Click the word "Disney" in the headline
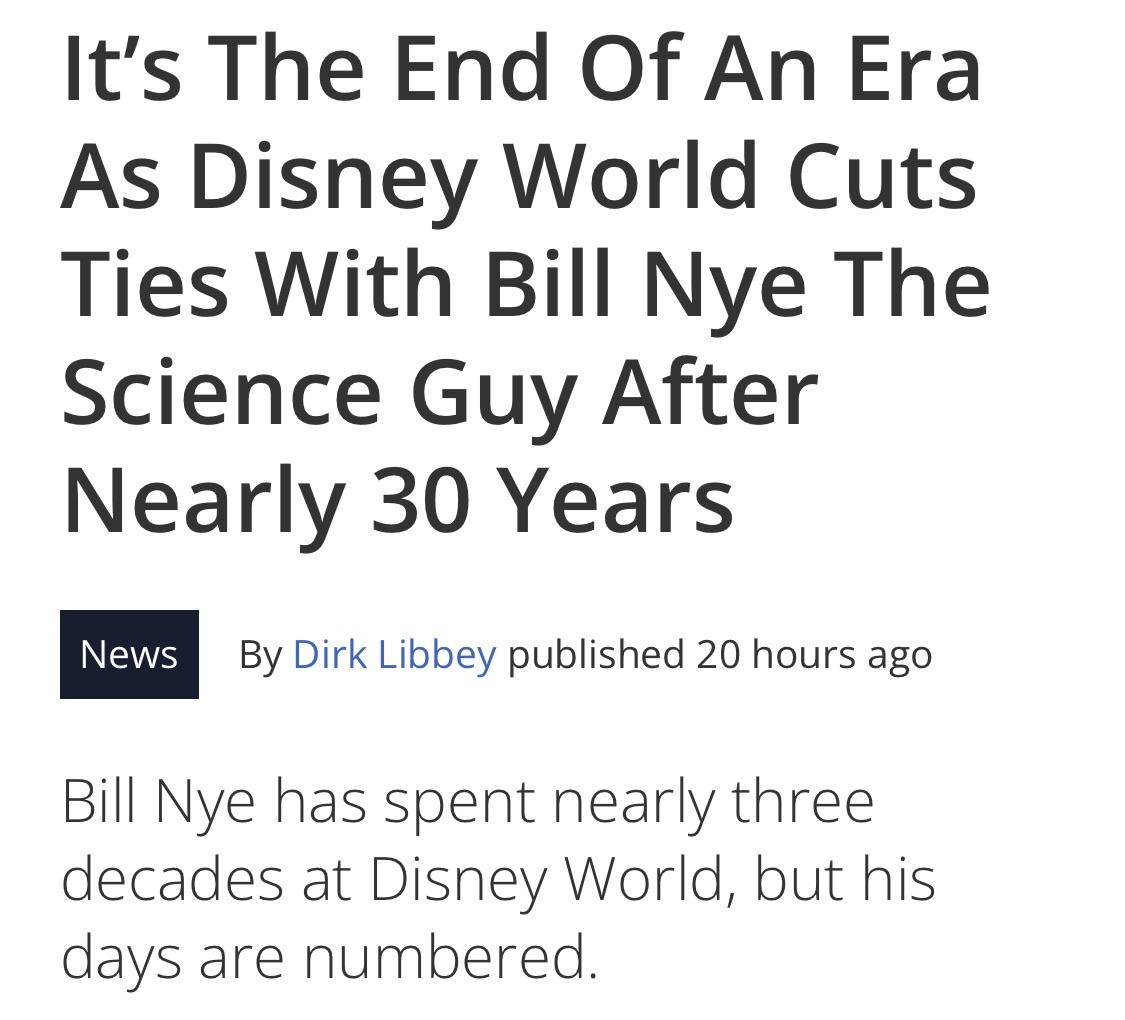Image resolution: width=1125 pixels, height=1020 pixels. tap(334, 178)
